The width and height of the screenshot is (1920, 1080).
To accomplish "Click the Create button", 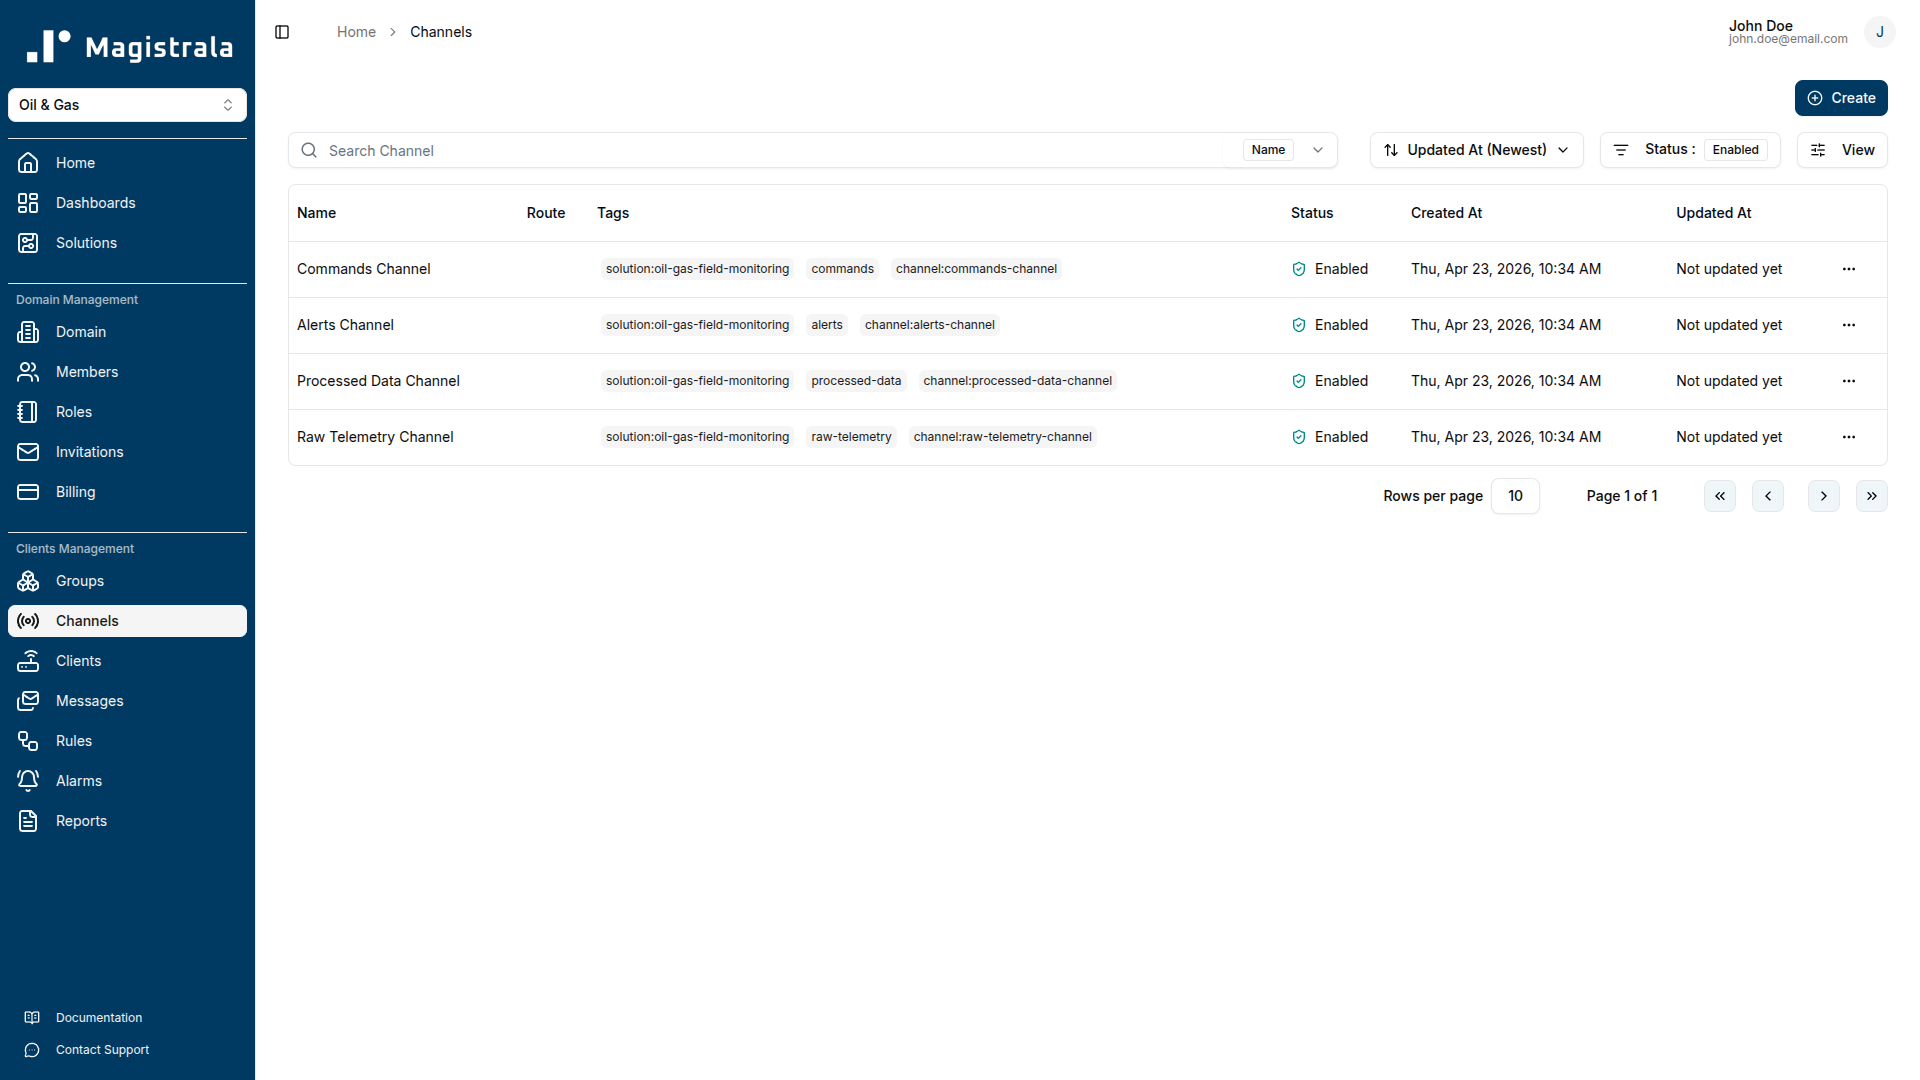I will click(1841, 98).
